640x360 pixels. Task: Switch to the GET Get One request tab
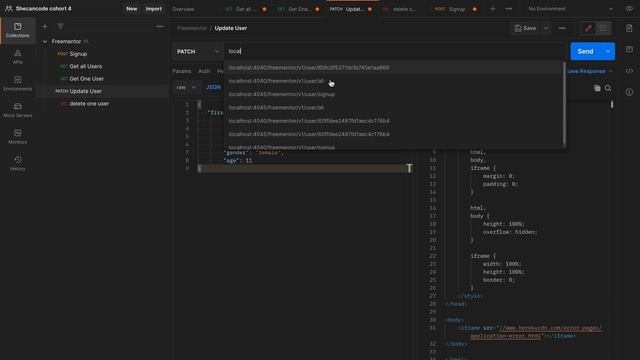(298, 9)
